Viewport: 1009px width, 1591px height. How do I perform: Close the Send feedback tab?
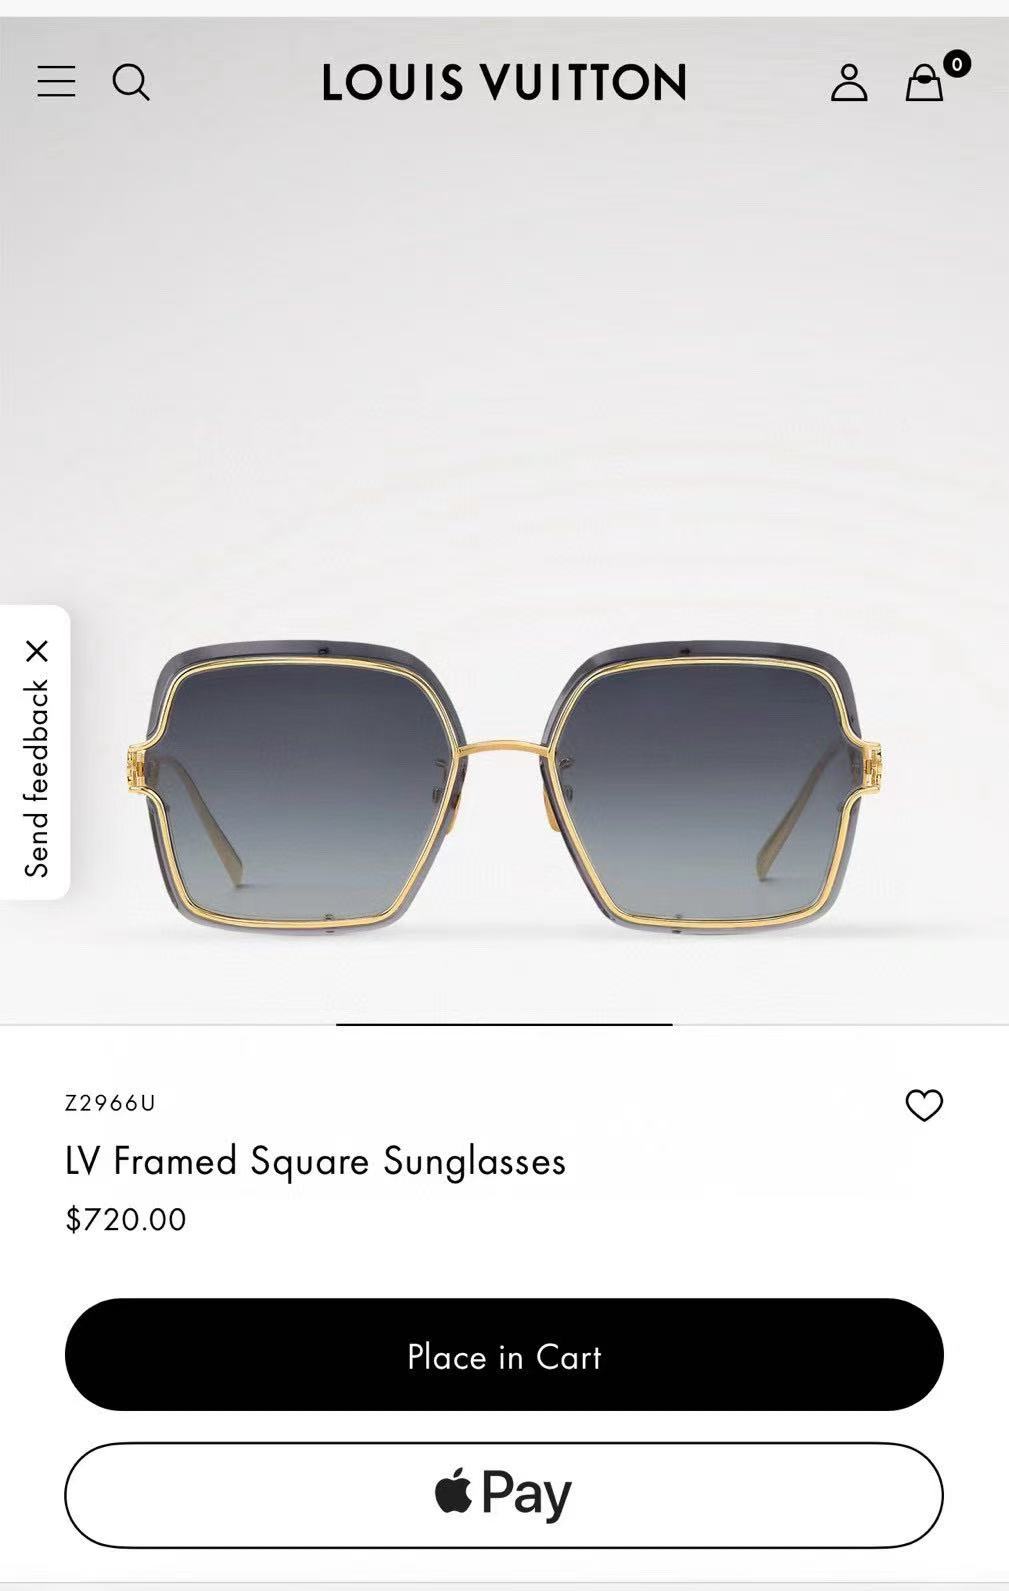37,652
